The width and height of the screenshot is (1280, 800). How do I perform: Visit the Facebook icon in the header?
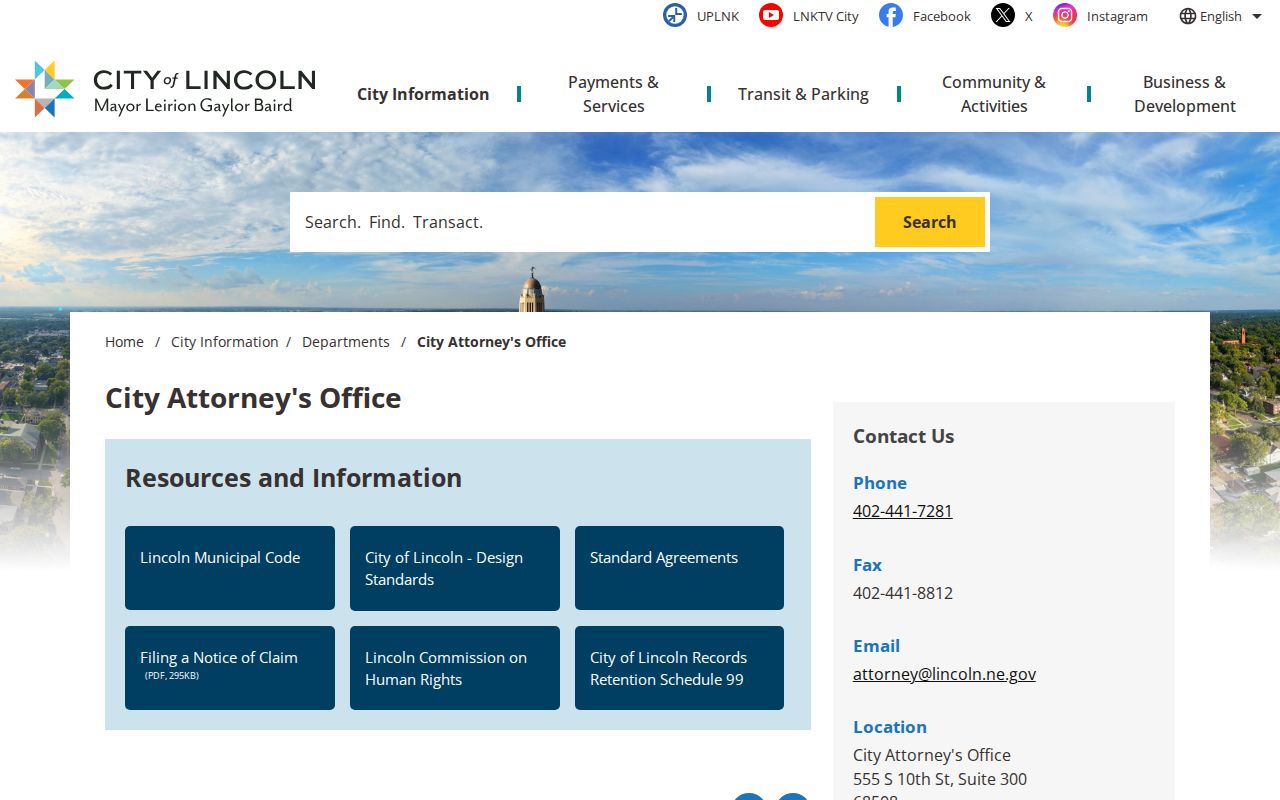click(891, 15)
